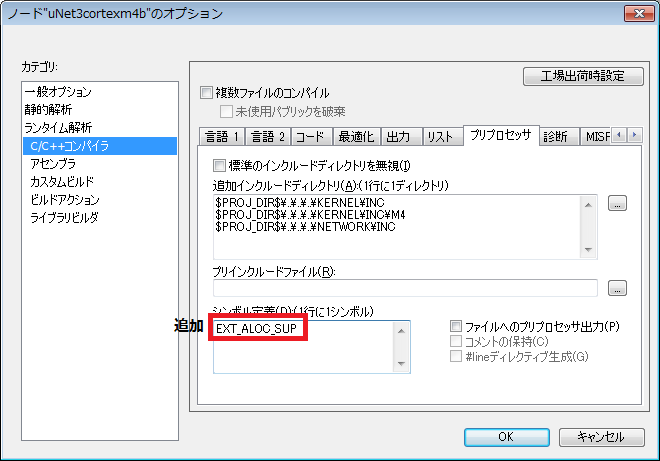The height and width of the screenshot is (461, 660).
Task: Browse for additional include directories
Action: (617, 203)
